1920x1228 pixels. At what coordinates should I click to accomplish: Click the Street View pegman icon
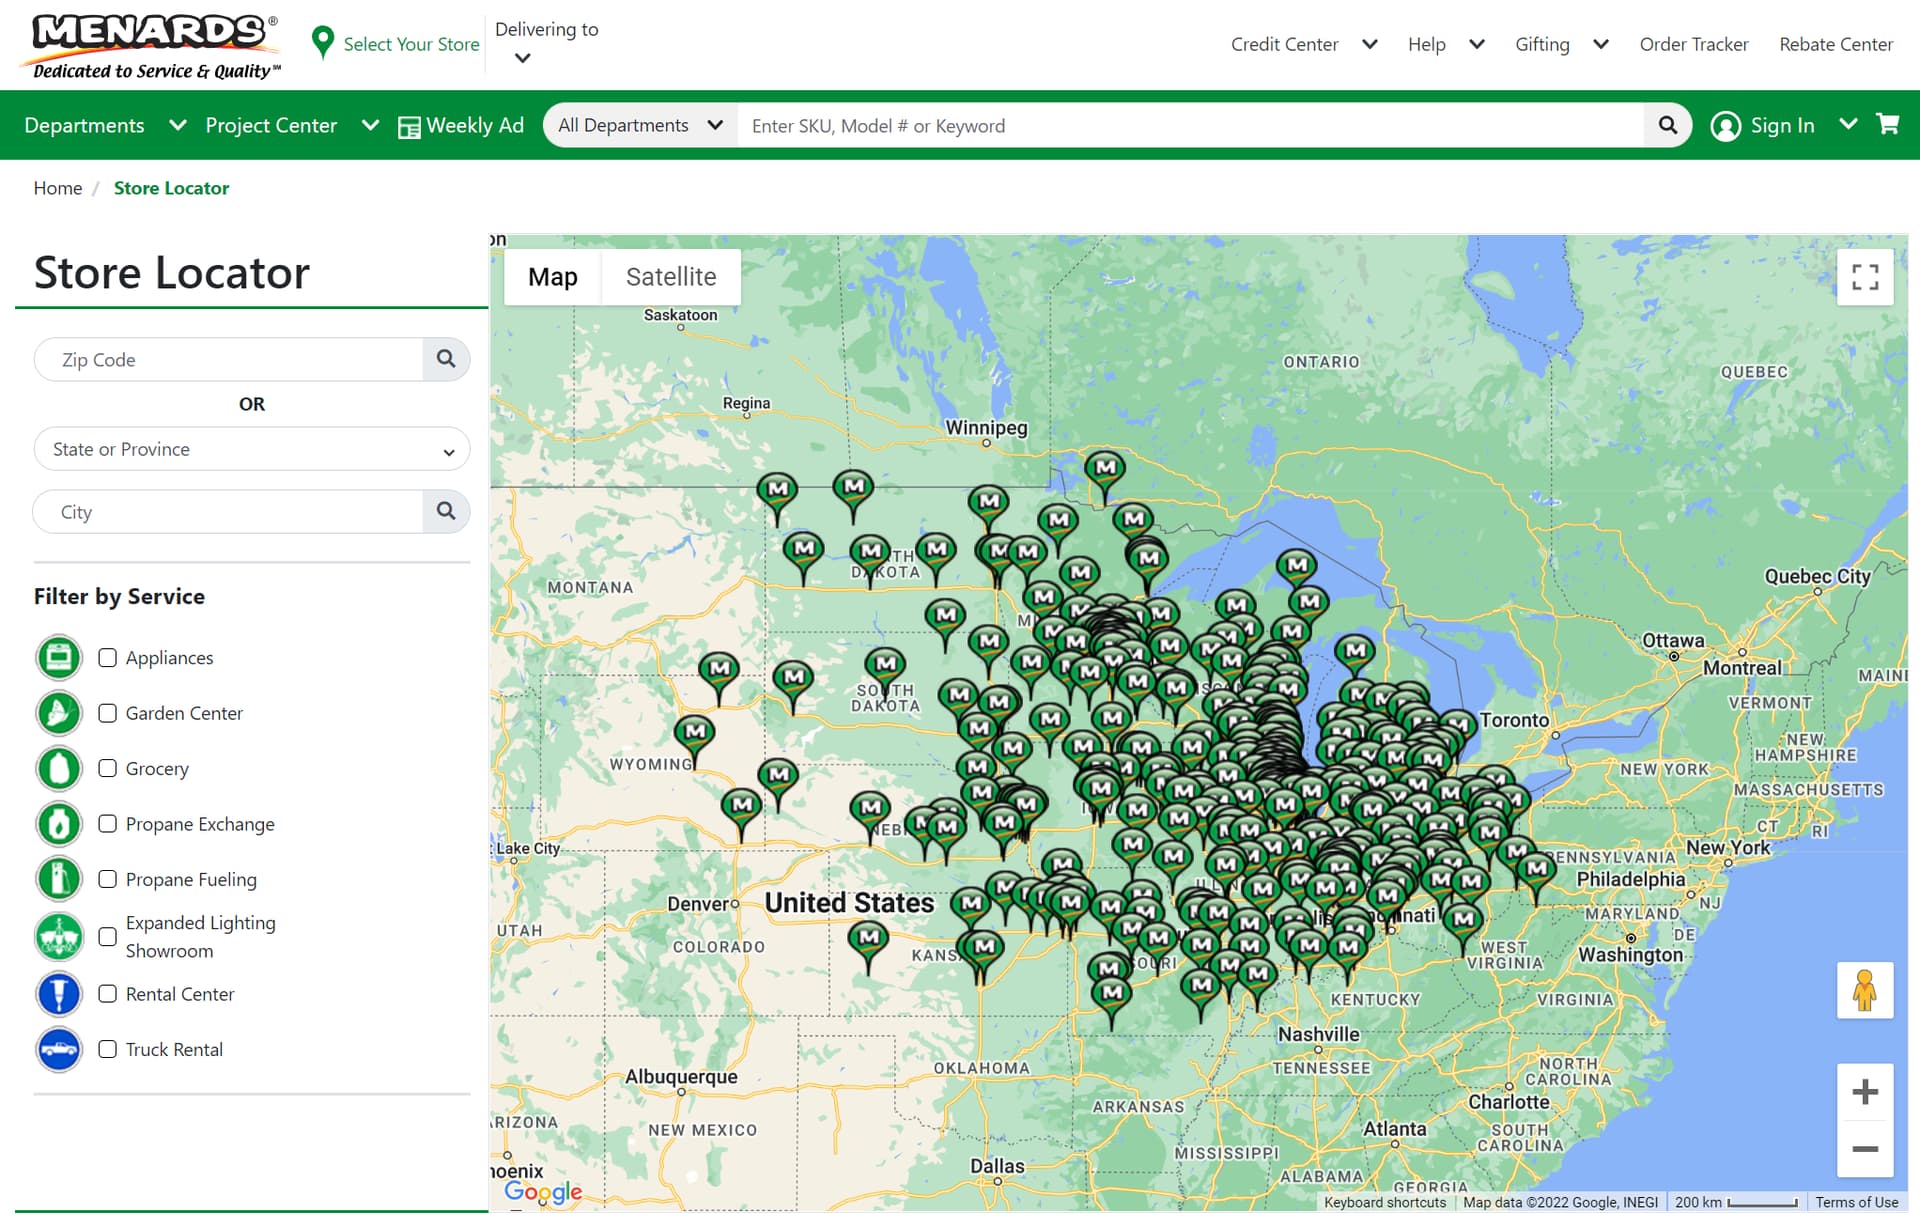(1865, 990)
